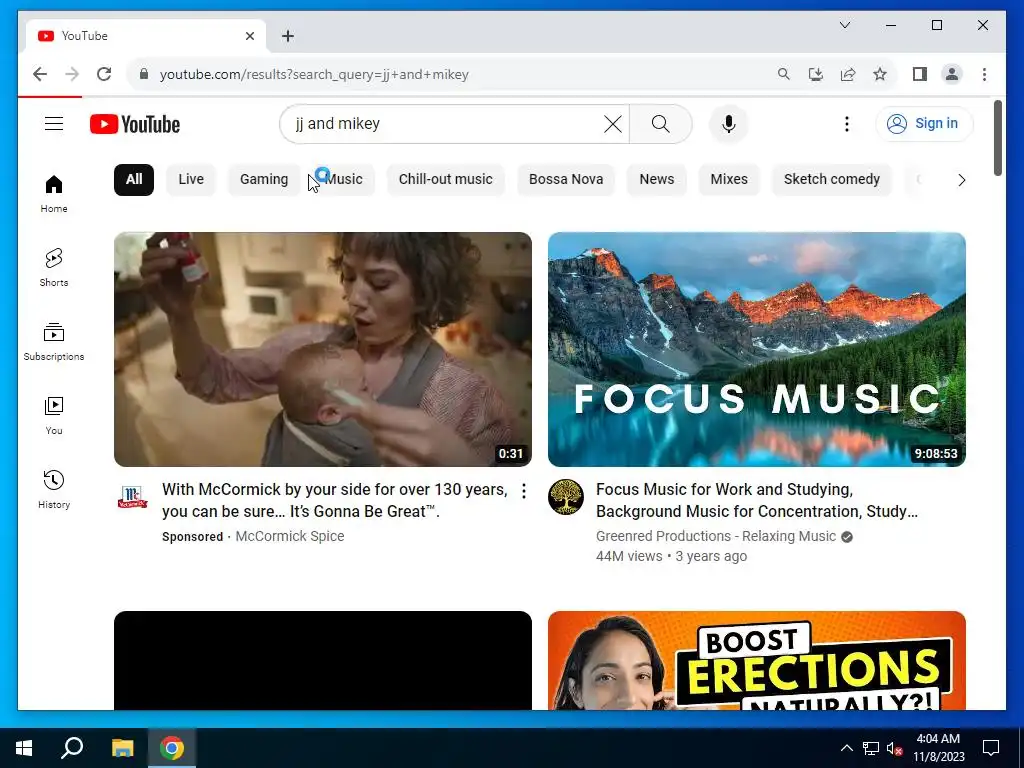Open the Boost Erections video thumbnail
The height and width of the screenshot is (768, 1024).
coord(756,660)
